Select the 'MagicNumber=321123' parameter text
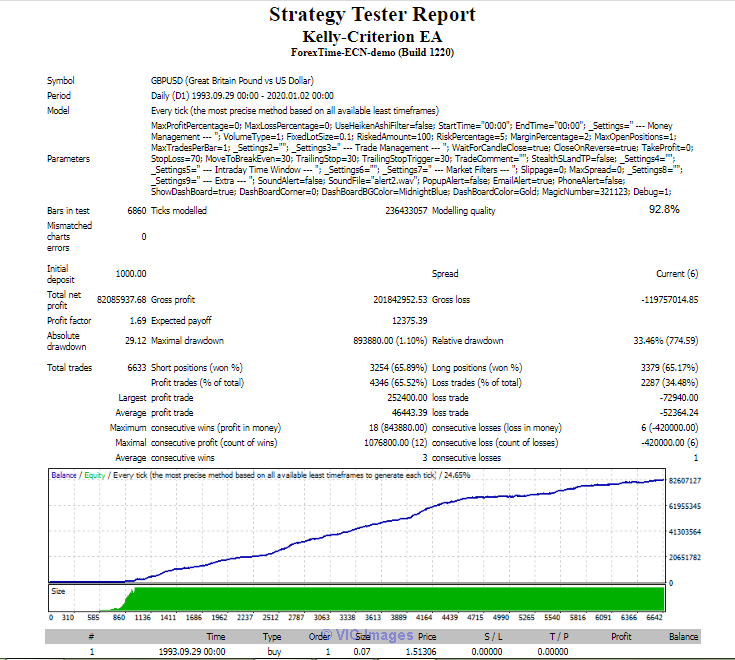 (585, 192)
